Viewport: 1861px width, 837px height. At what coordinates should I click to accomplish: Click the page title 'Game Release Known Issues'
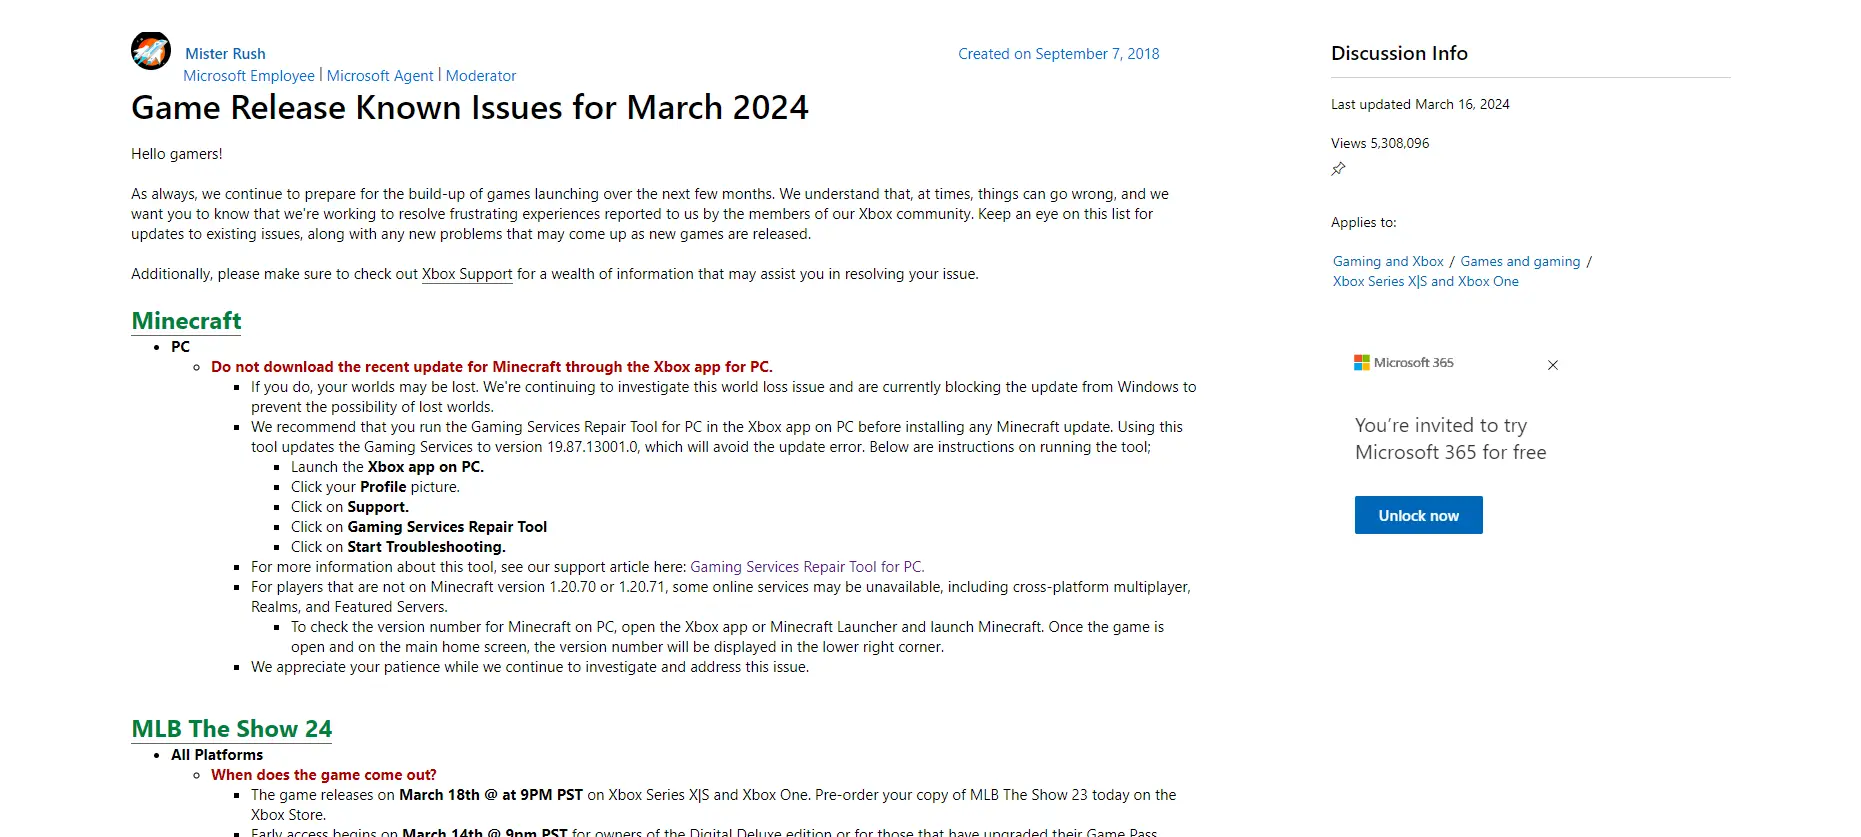pos(470,107)
